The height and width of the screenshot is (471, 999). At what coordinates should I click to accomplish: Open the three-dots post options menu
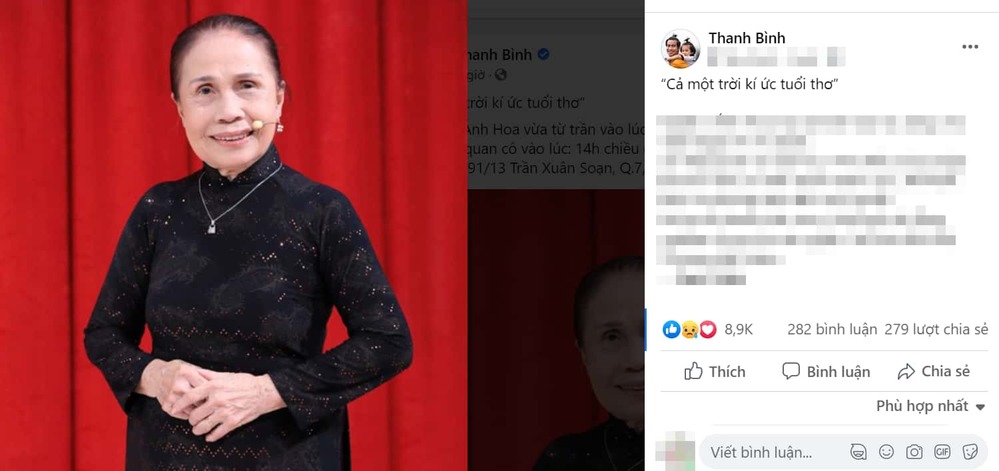(970, 47)
